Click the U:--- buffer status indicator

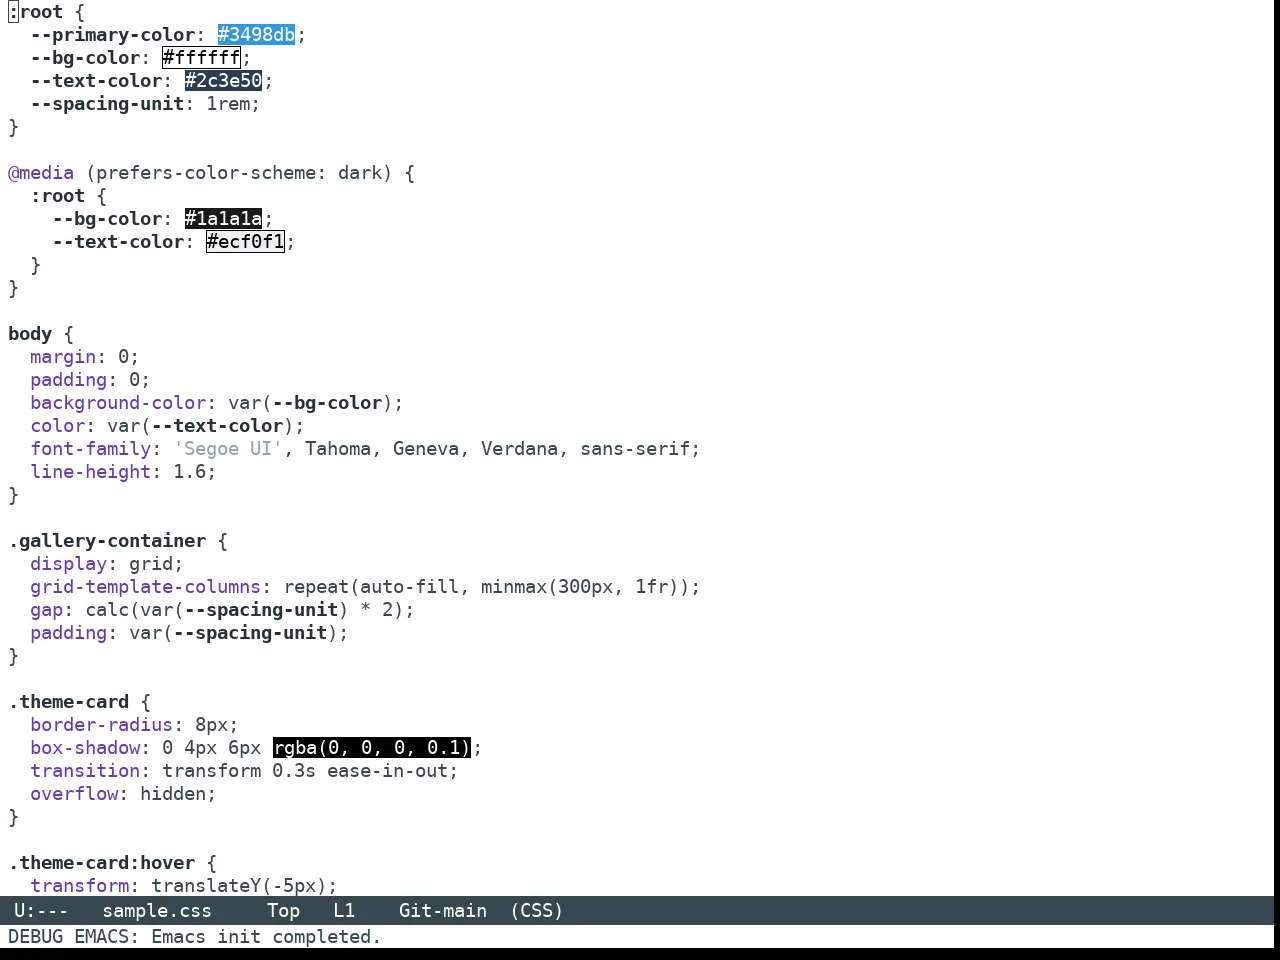[x=41, y=910]
